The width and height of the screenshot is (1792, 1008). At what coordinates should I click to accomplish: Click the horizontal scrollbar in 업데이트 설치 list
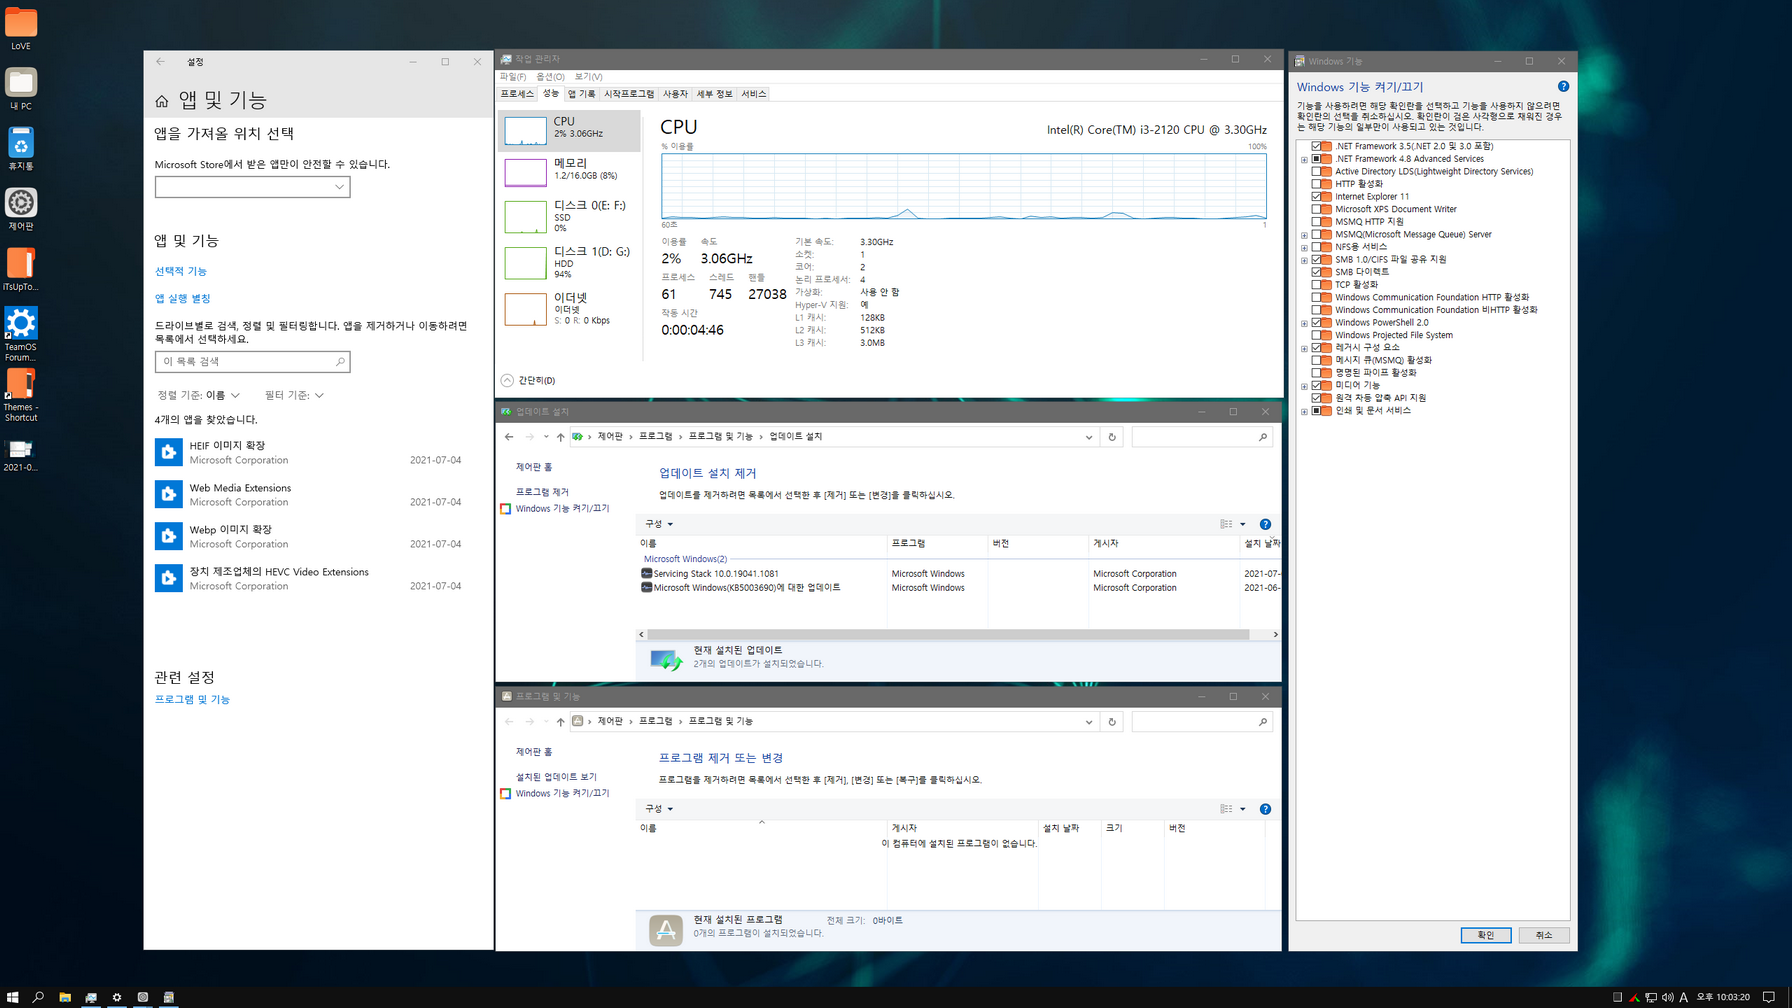point(947,635)
